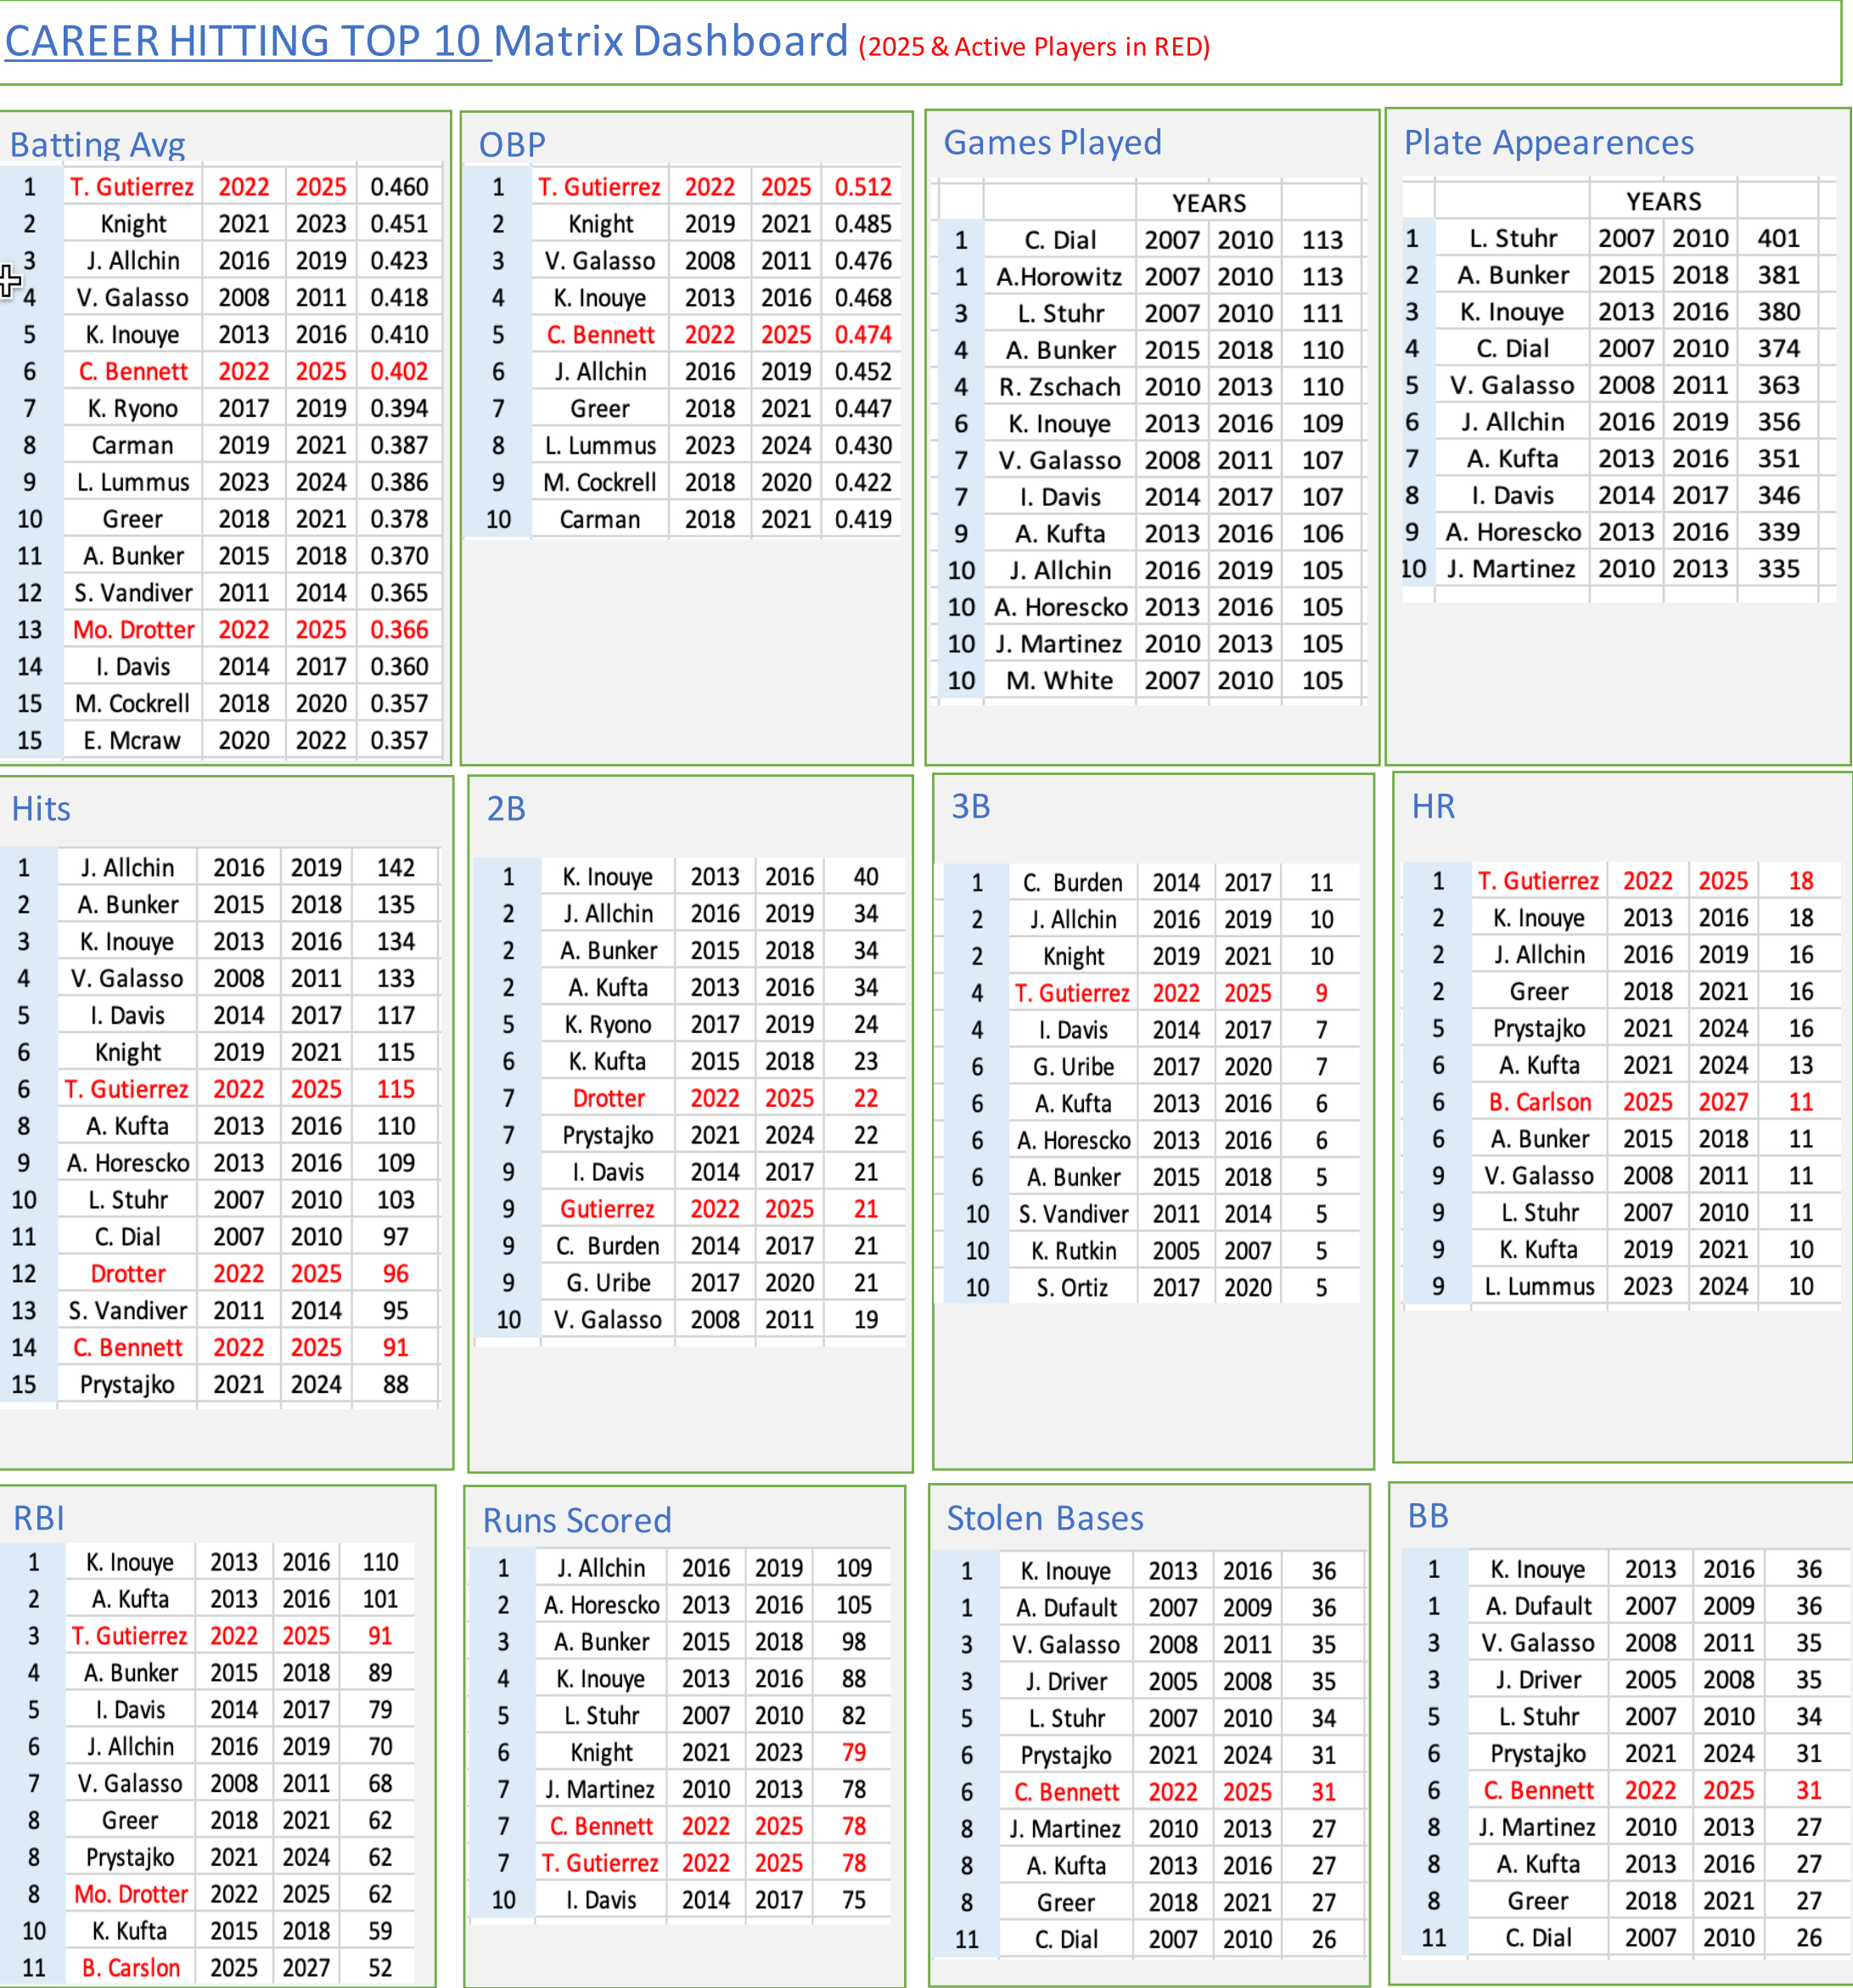Click Knight's red 79 runs cell
This screenshot has height=1988, width=1853.
pyautogui.click(x=853, y=1753)
